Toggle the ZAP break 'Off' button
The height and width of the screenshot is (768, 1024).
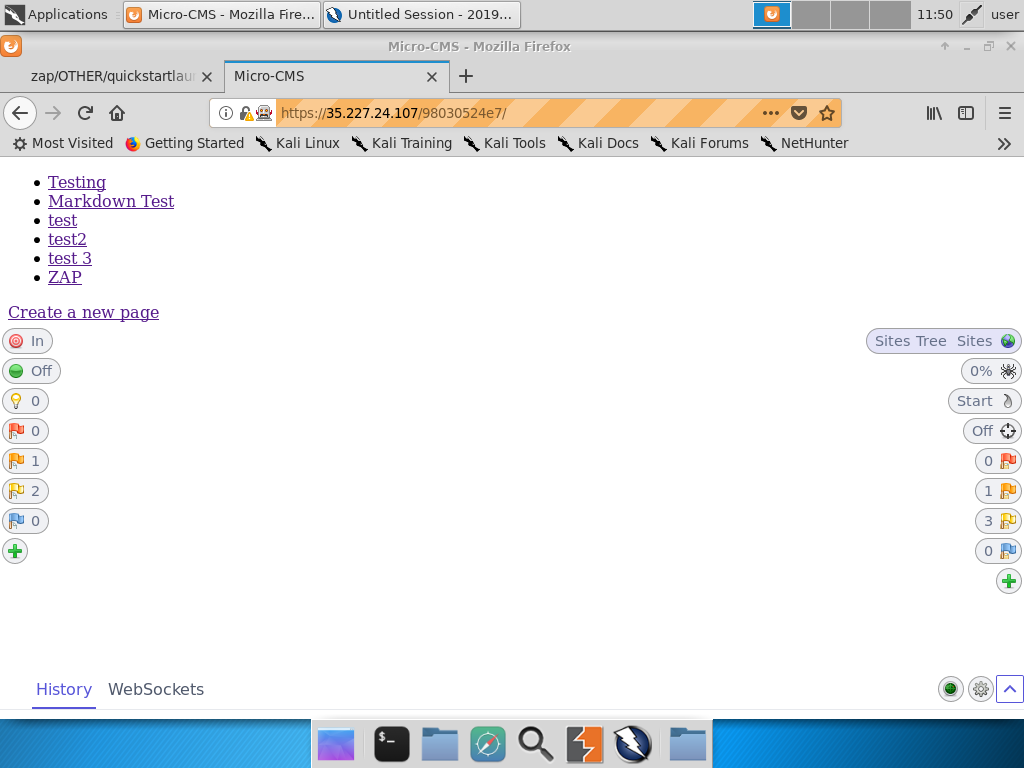click(31, 371)
